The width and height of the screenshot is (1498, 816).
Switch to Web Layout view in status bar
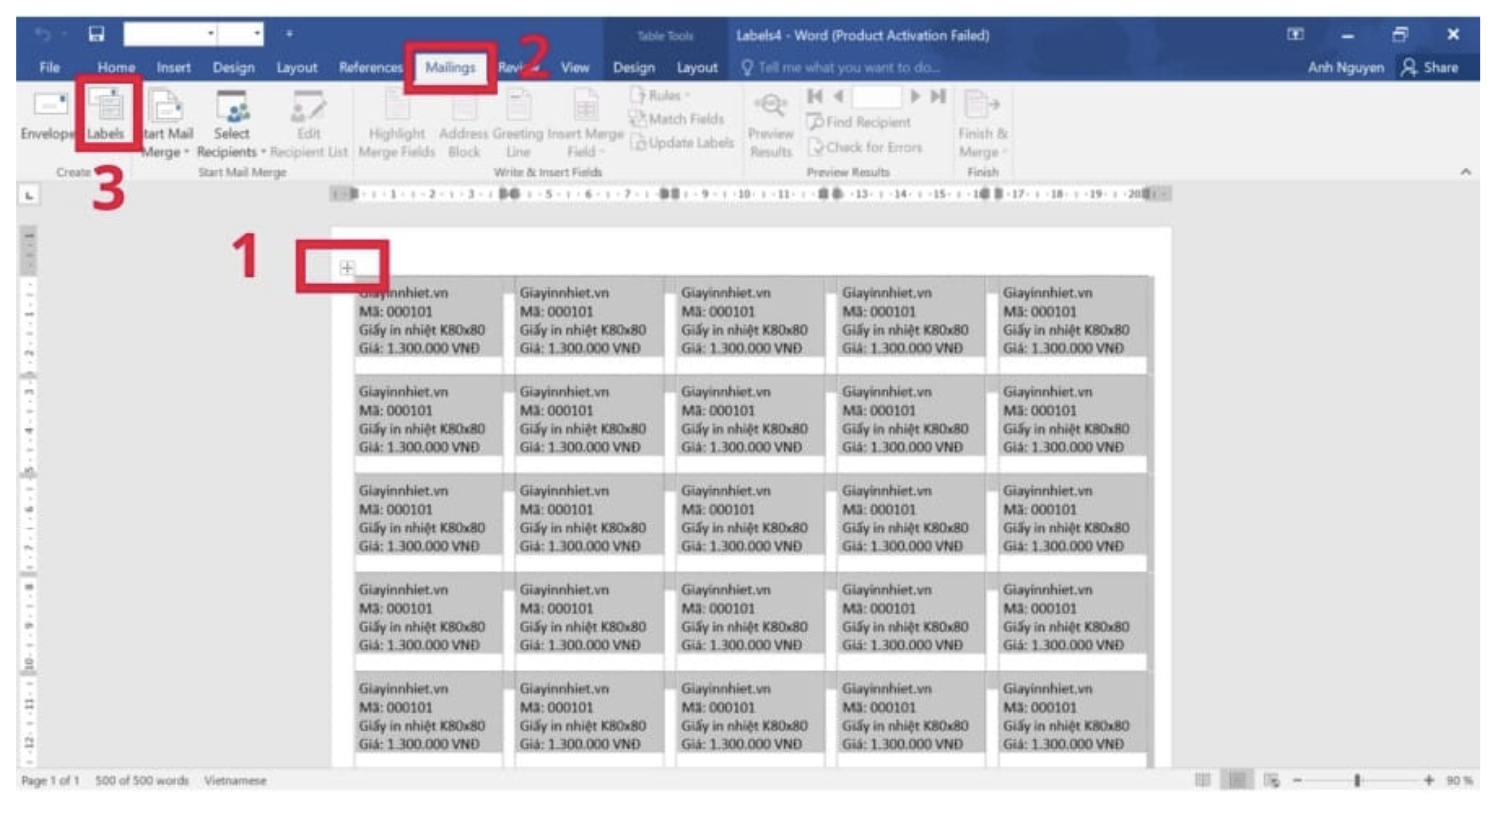point(1271,780)
